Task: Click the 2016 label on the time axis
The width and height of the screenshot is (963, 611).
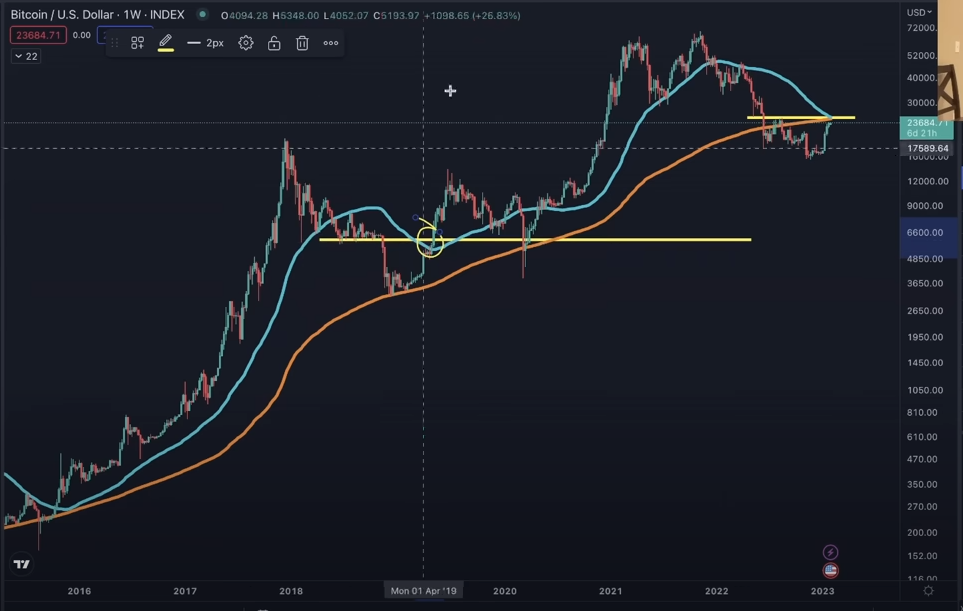Action: pyautogui.click(x=79, y=591)
